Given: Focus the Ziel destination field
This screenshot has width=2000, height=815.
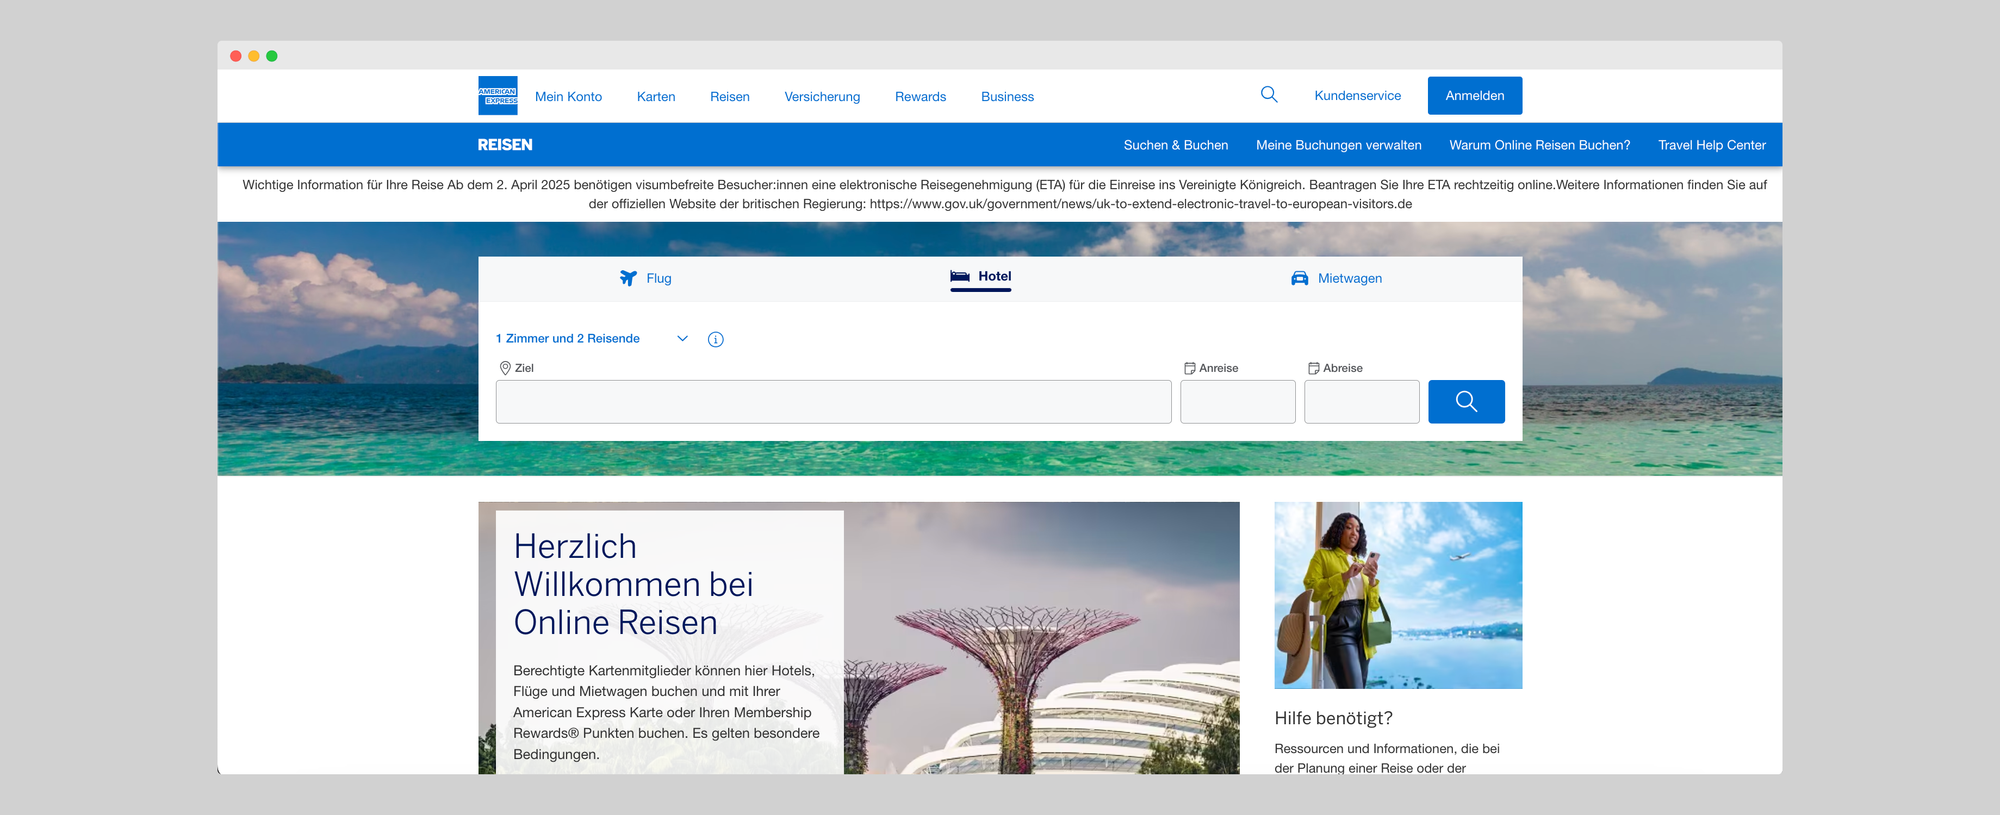Looking at the screenshot, I should tap(834, 401).
